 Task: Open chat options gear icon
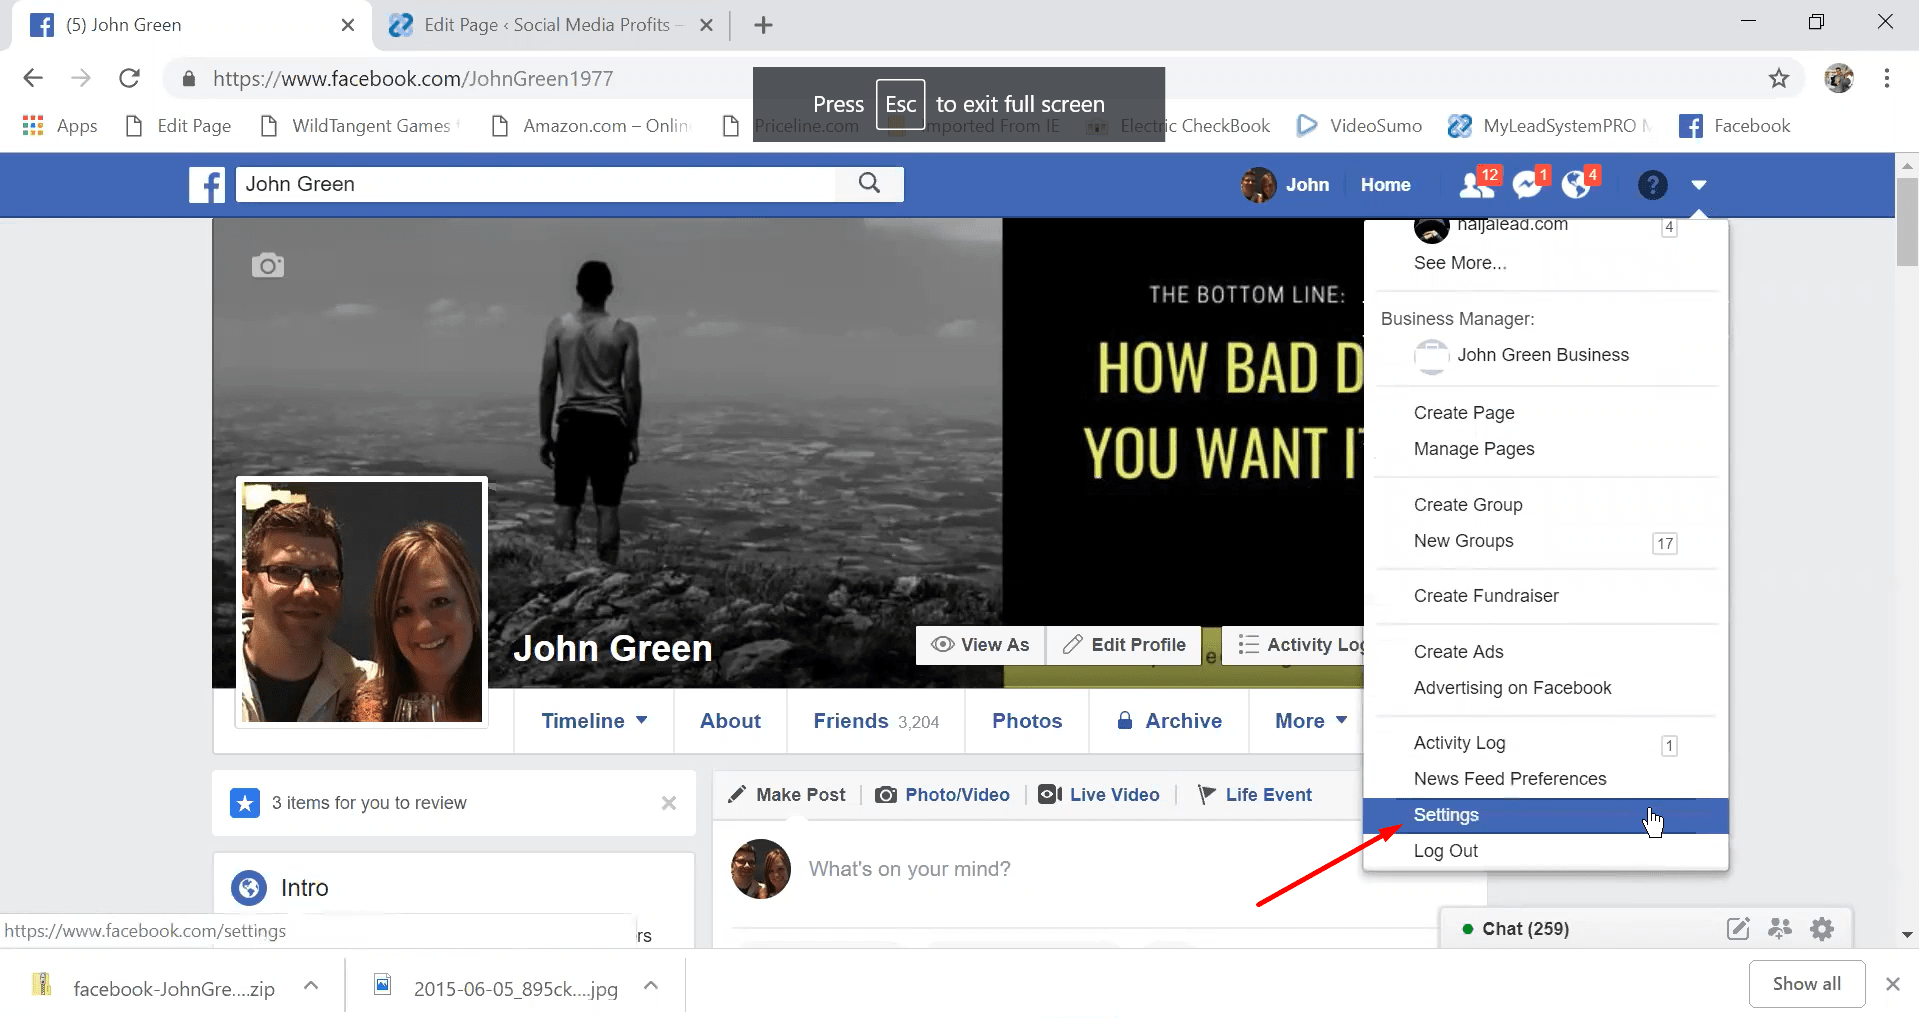1822,929
